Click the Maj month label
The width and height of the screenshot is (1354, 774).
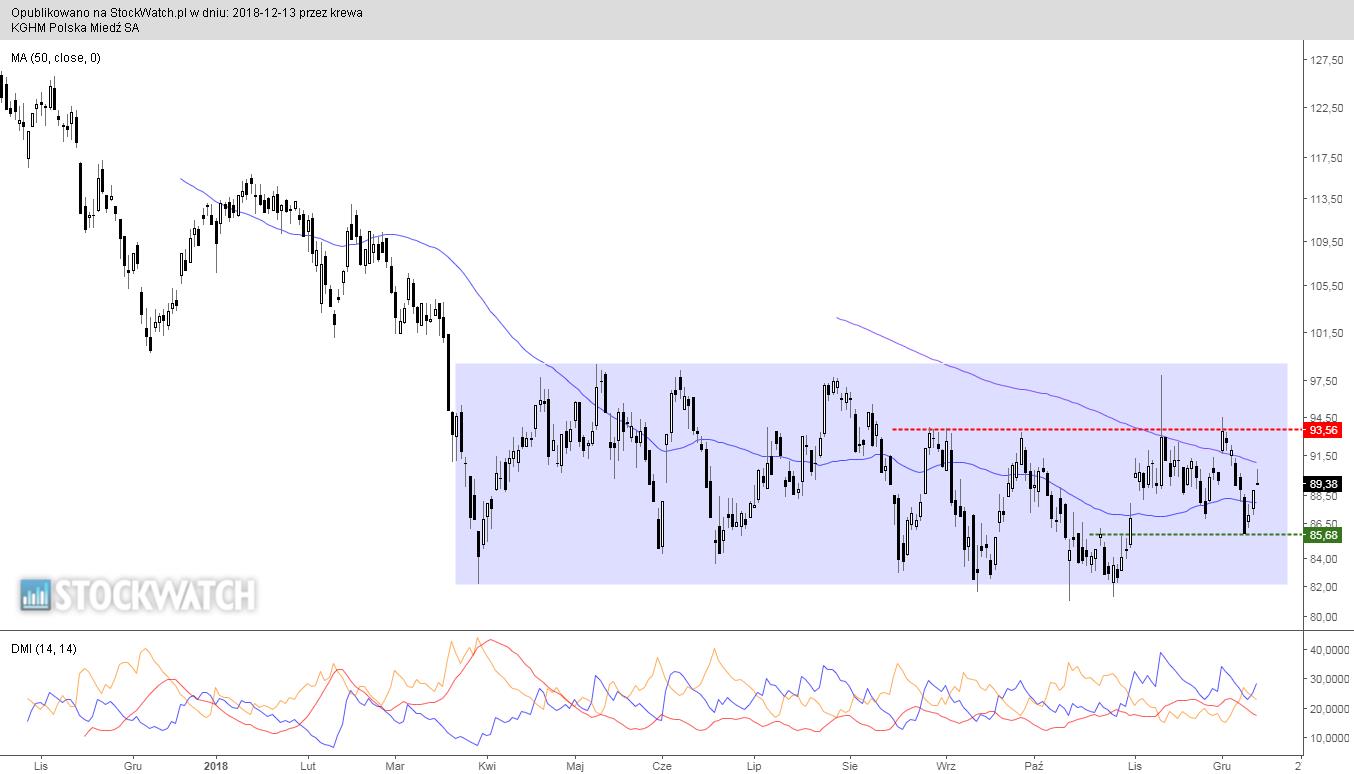pos(575,766)
